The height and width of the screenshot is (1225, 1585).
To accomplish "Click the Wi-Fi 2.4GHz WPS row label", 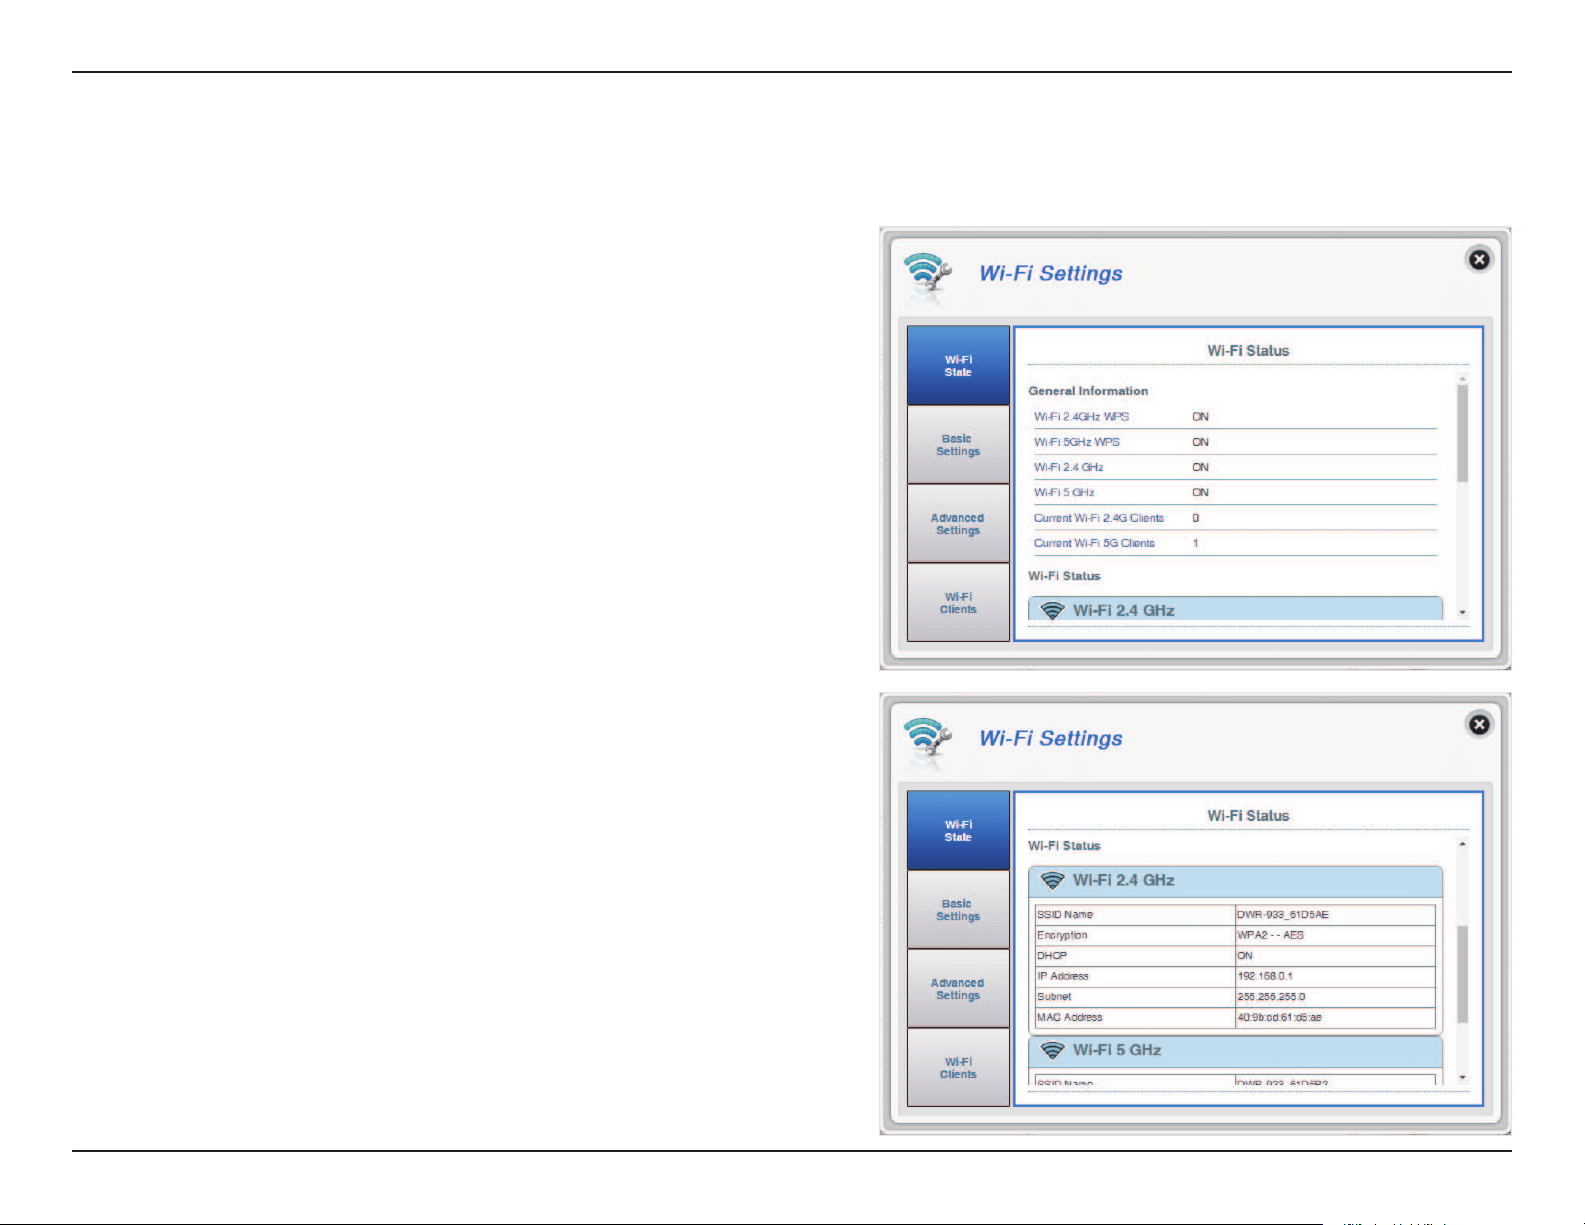I will pyautogui.click(x=1081, y=417).
